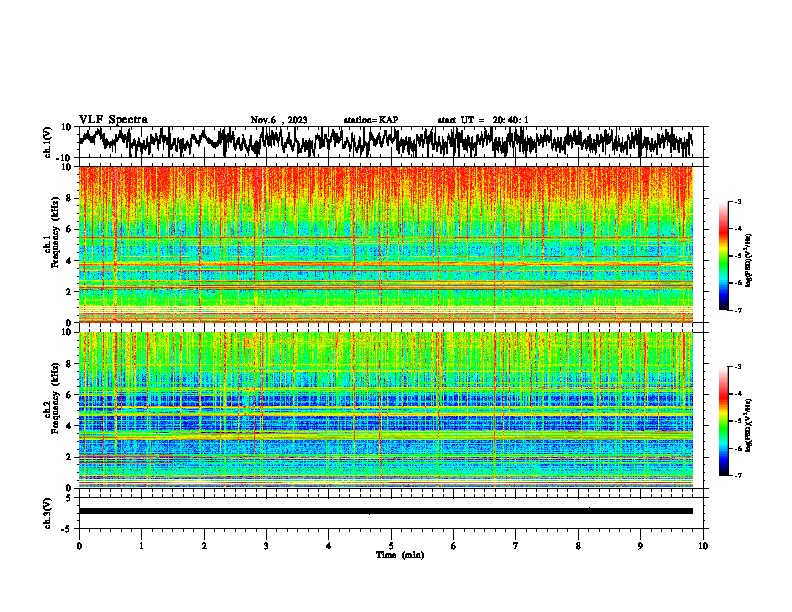
Task: Click the ch.2 spectrogram color scale bar
Action: pyautogui.click(x=723, y=421)
